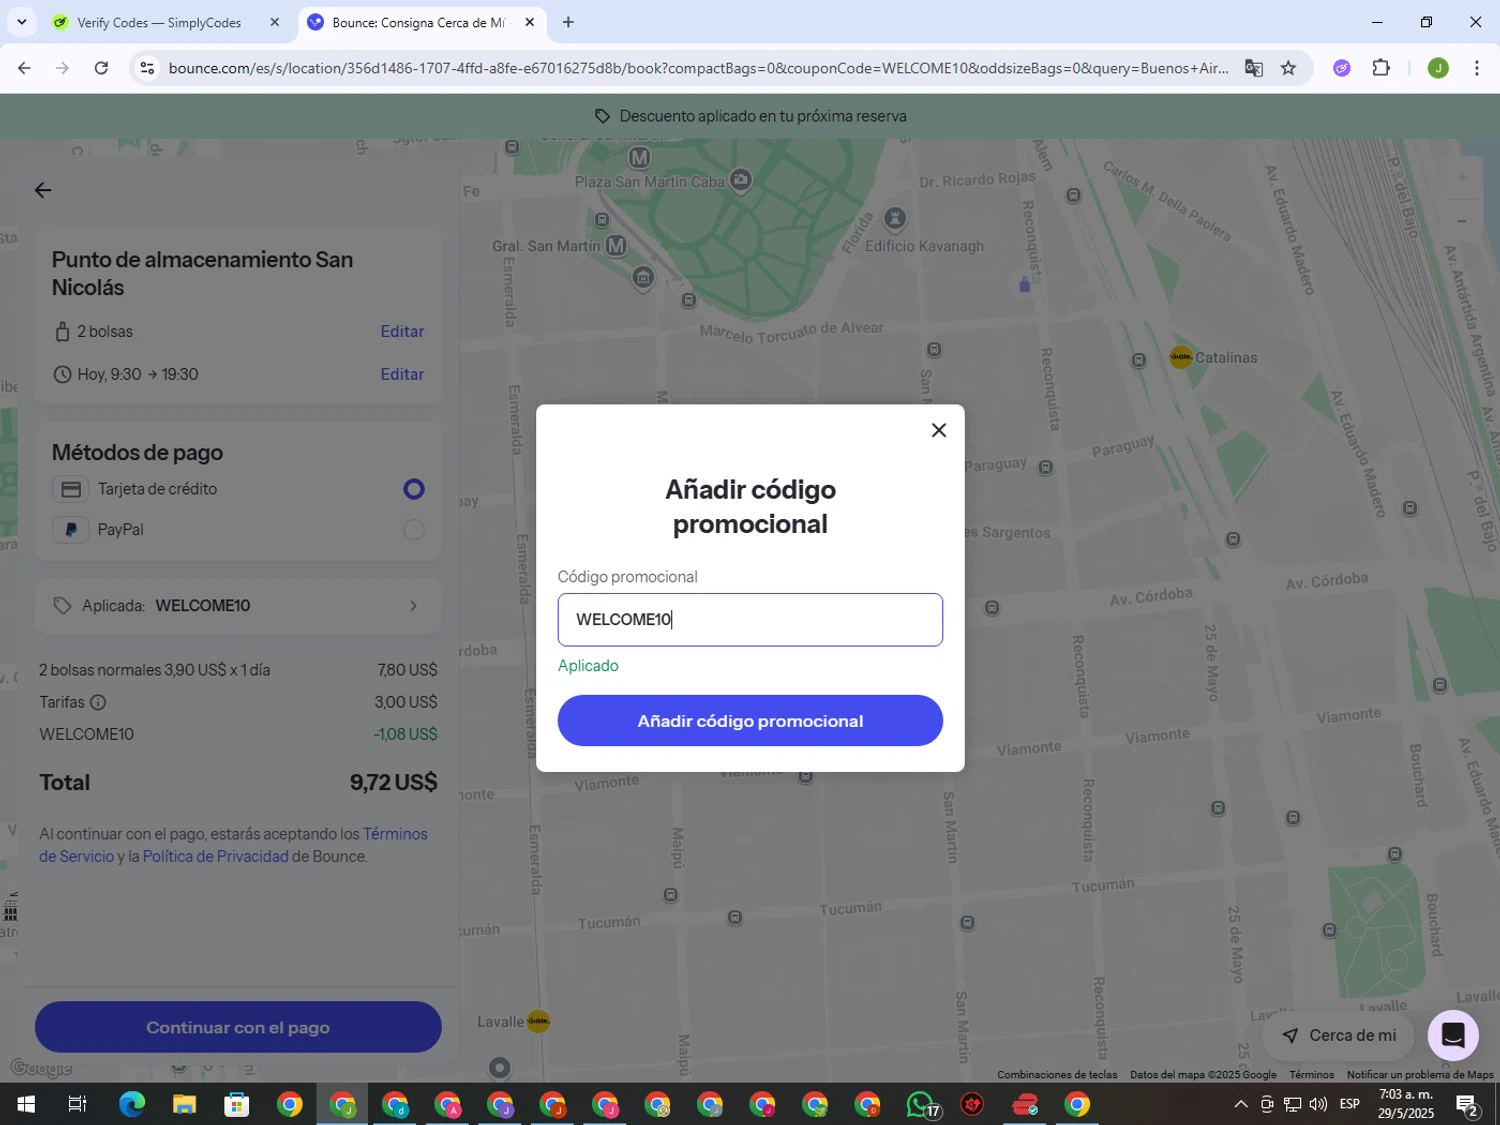Close the promo code dialog
Image resolution: width=1500 pixels, height=1125 pixels.
pyautogui.click(x=938, y=430)
